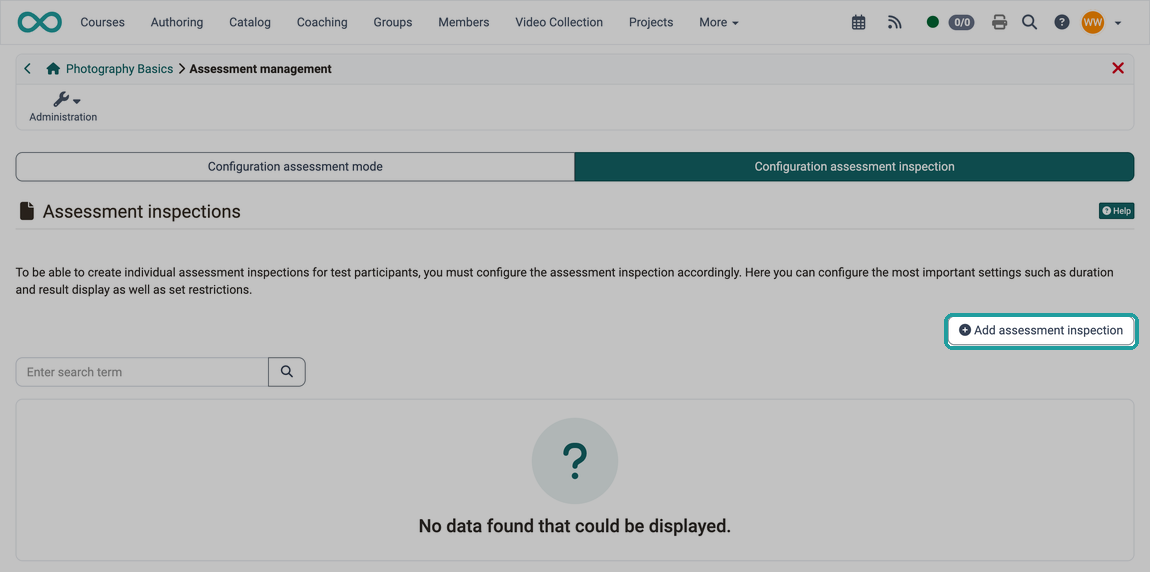This screenshot has height=572, width=1150.
Task: Go back using the breadcrumb back arrow
Action: pyautogui.click(x=27, y=68)
